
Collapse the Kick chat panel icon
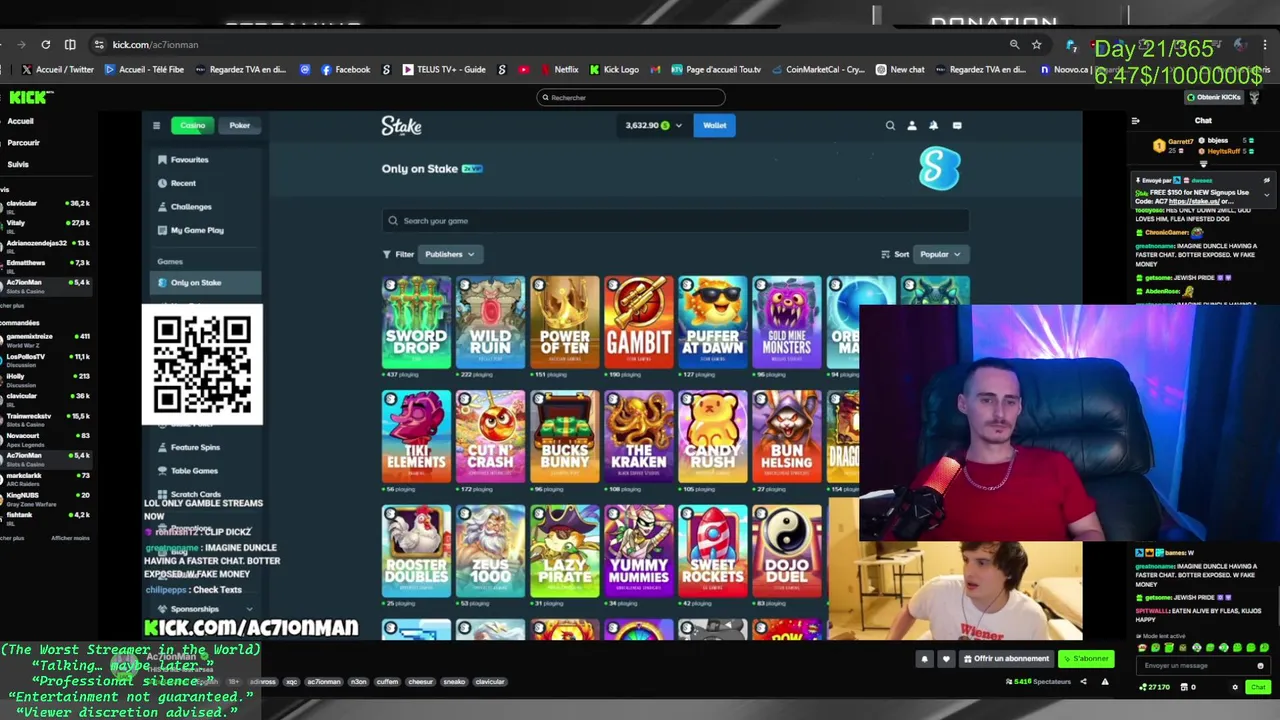coord(1135,121)
